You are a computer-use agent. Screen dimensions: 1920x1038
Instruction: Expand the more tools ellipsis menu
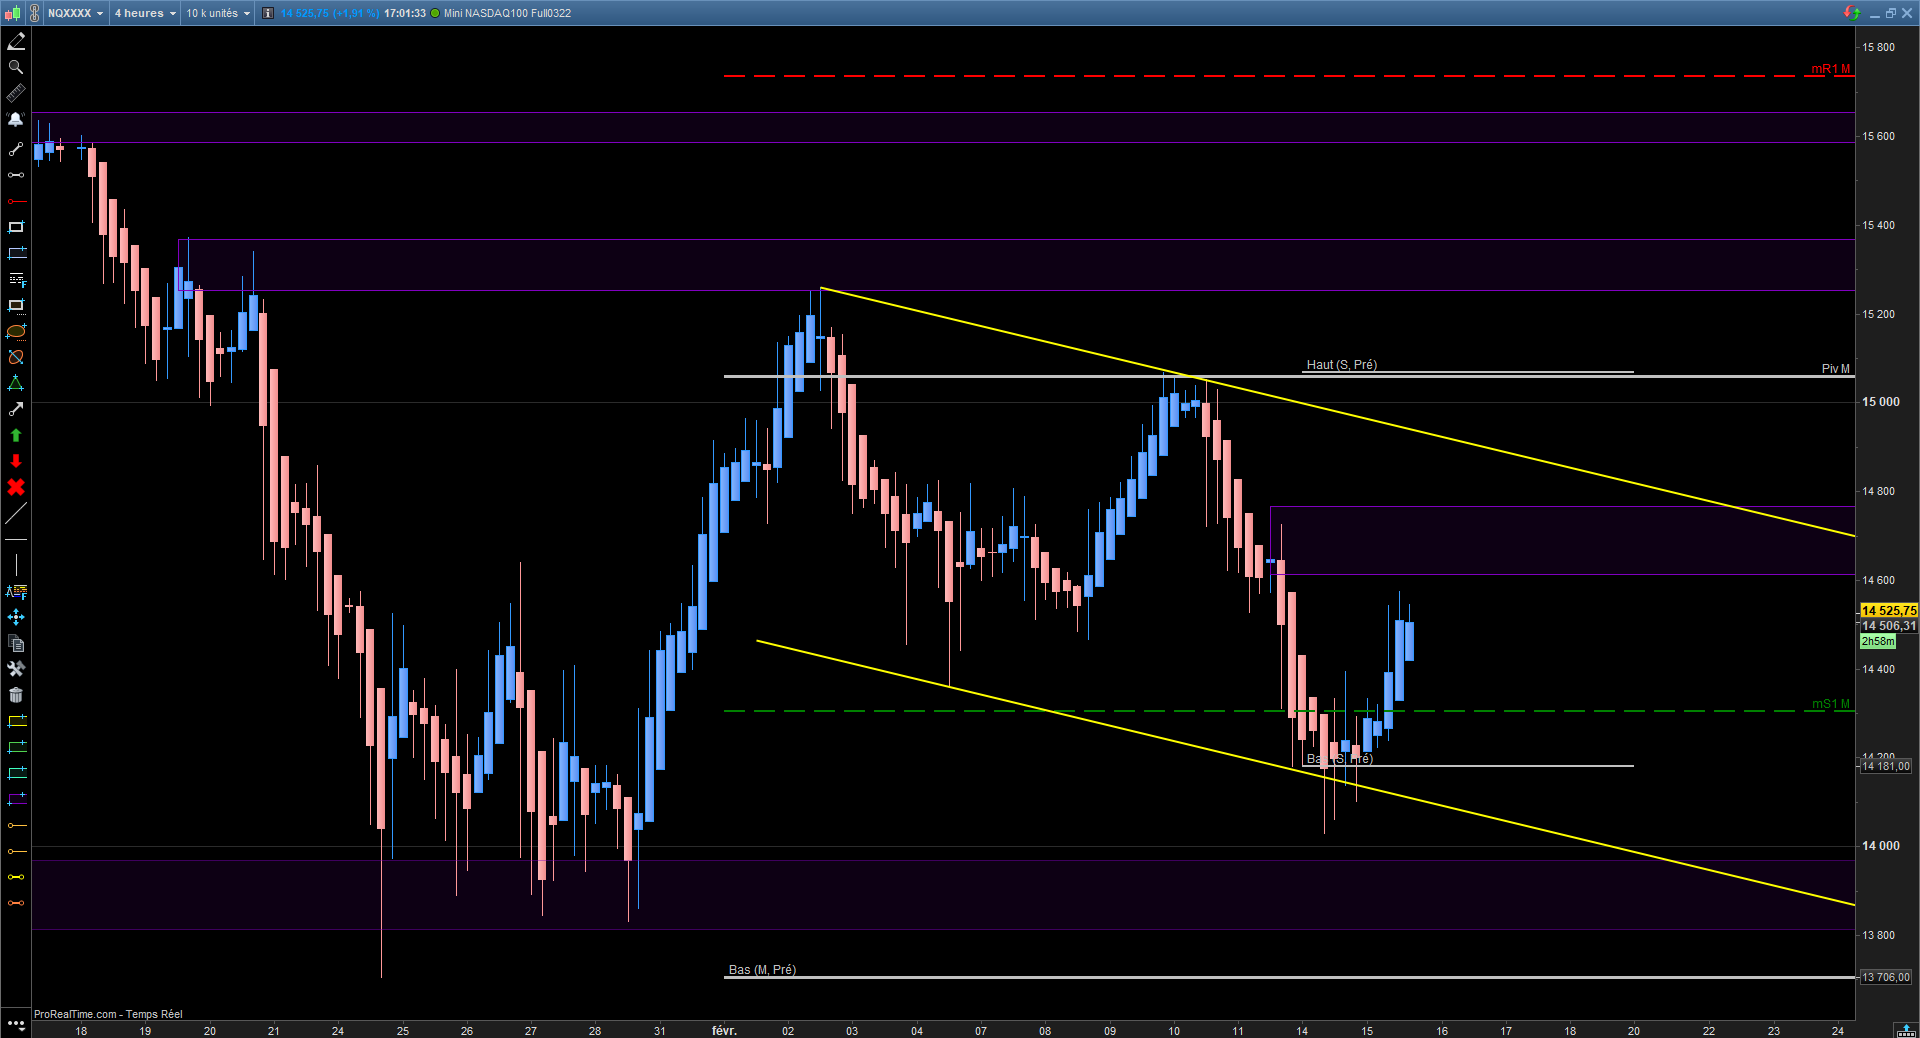pyautogui.click(x=16, y=1024)
